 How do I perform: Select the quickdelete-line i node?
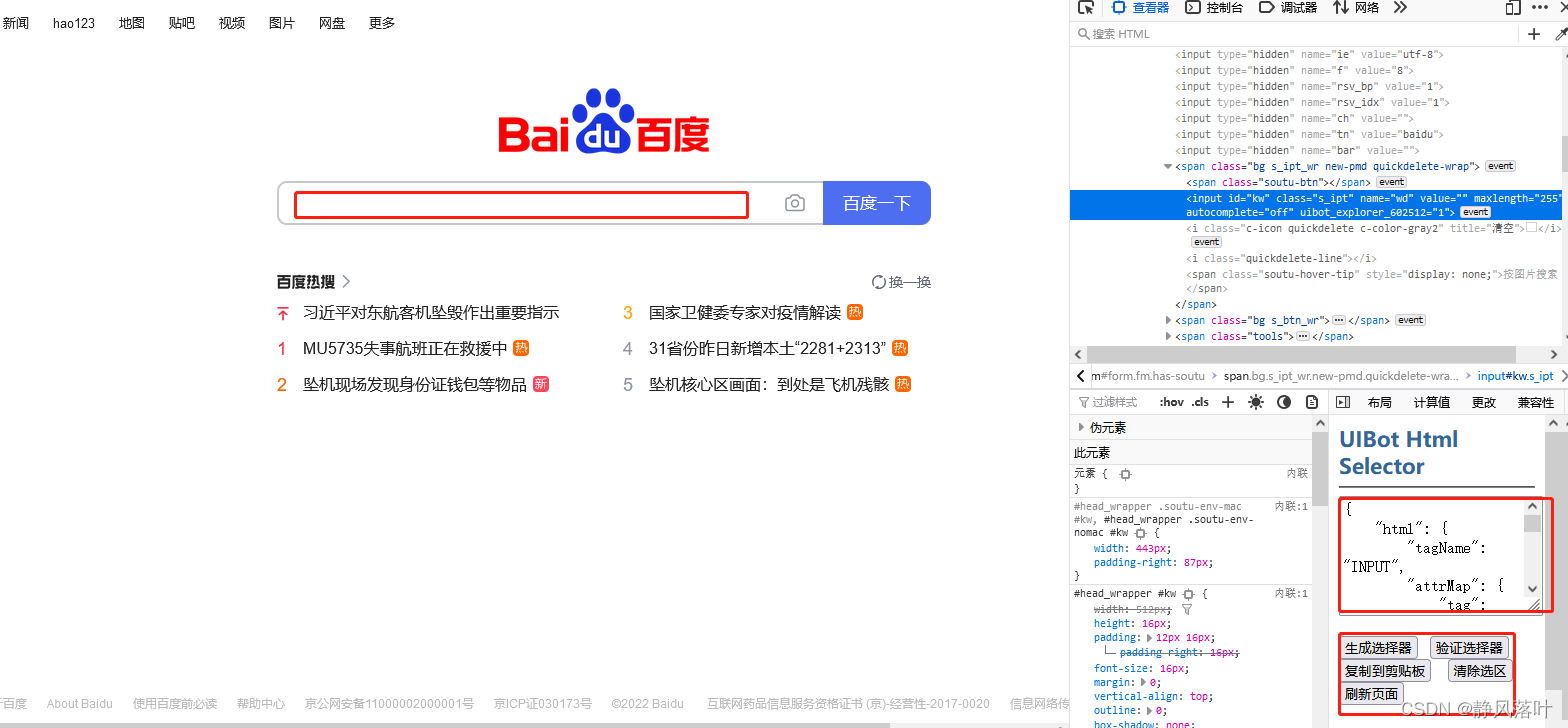[x=1281, y=258]
